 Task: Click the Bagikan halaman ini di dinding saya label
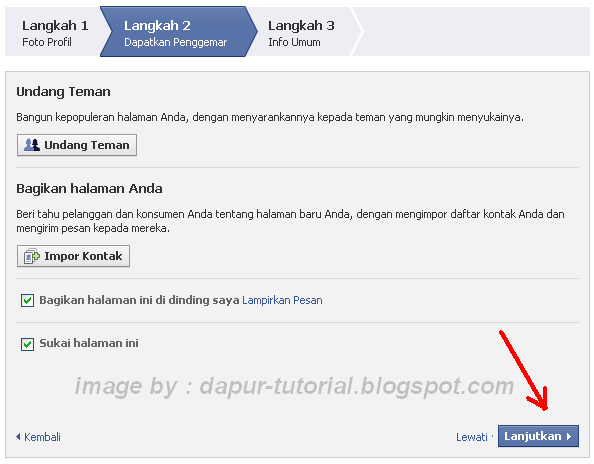[139, 300]
